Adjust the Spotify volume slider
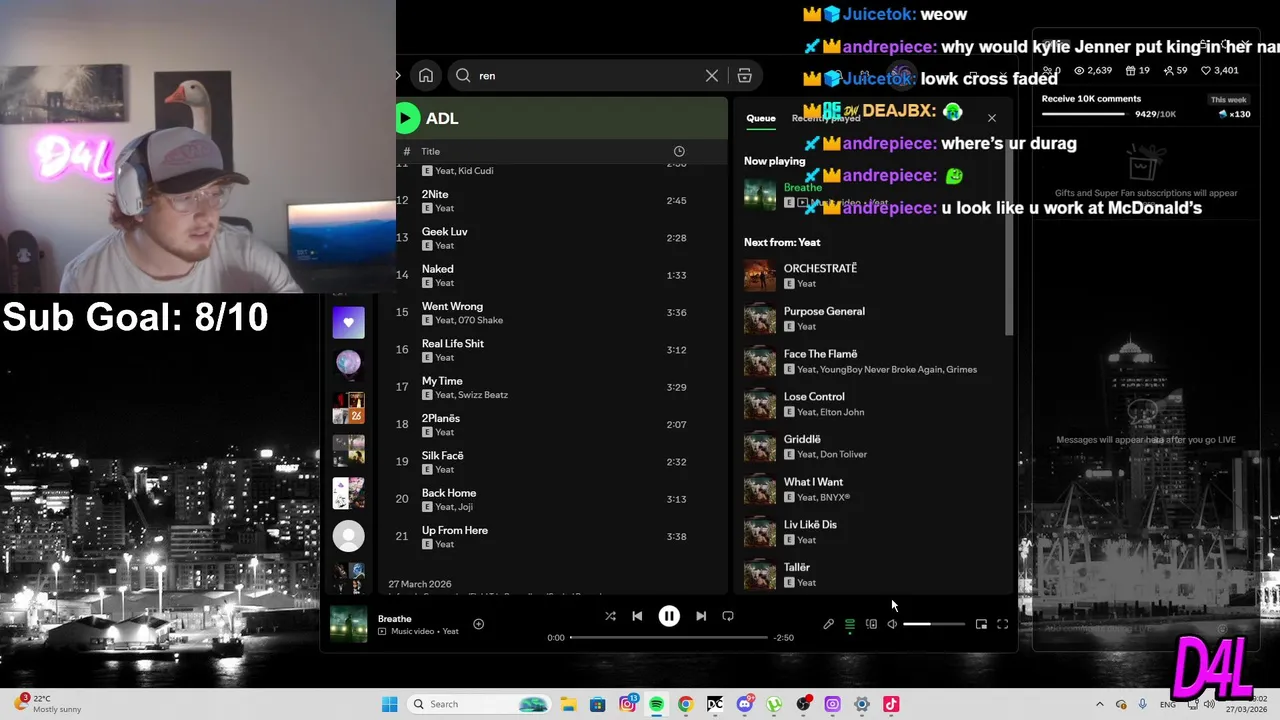Image resolution: width=1280 pixels, height=720 pixels. 934,624
